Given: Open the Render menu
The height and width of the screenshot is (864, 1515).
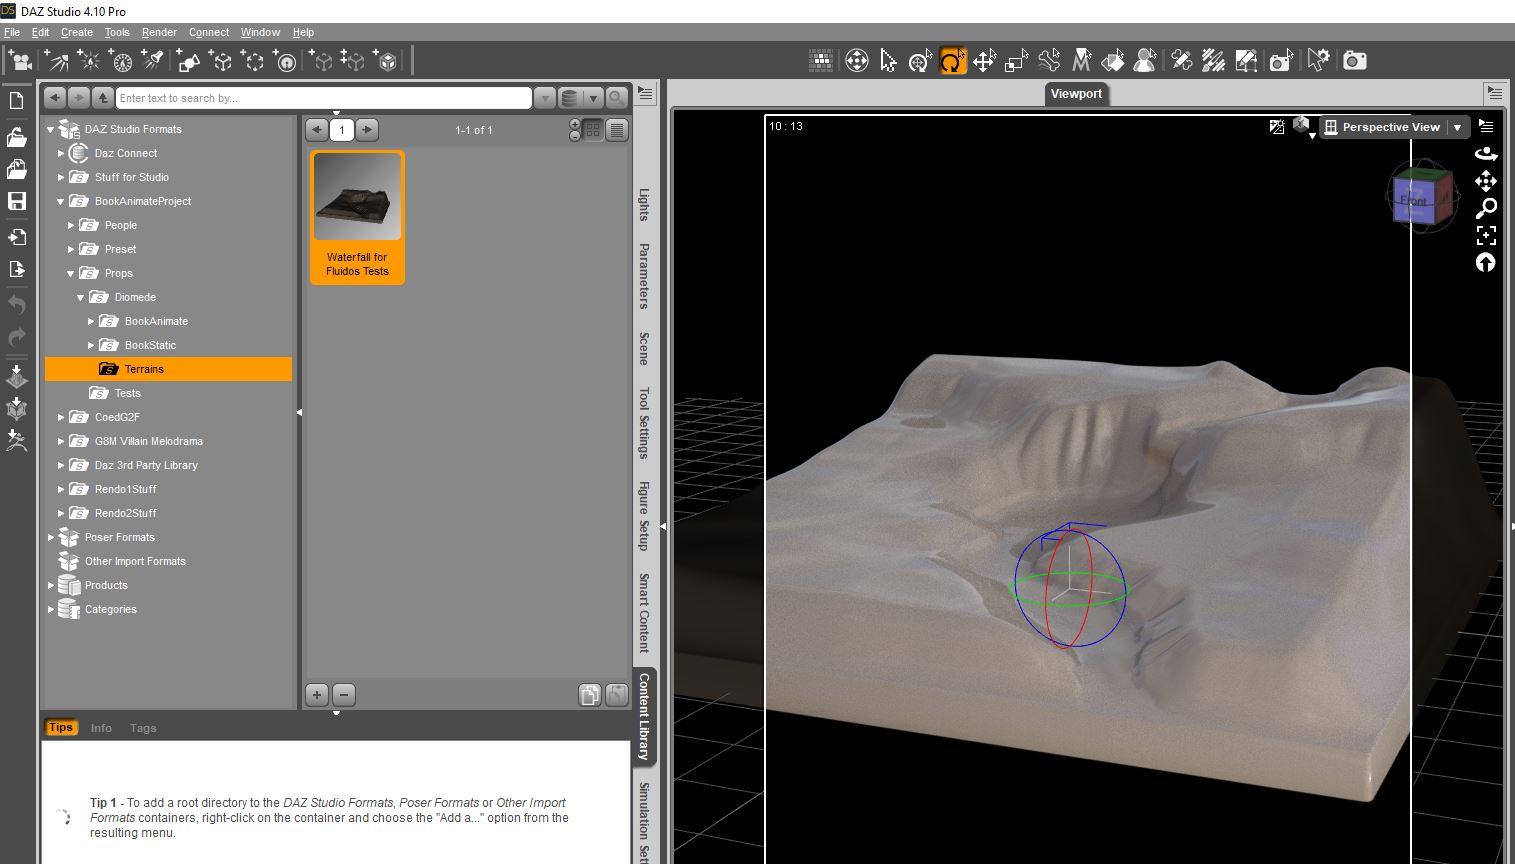Looking at the screenshot, I should 159,32.
